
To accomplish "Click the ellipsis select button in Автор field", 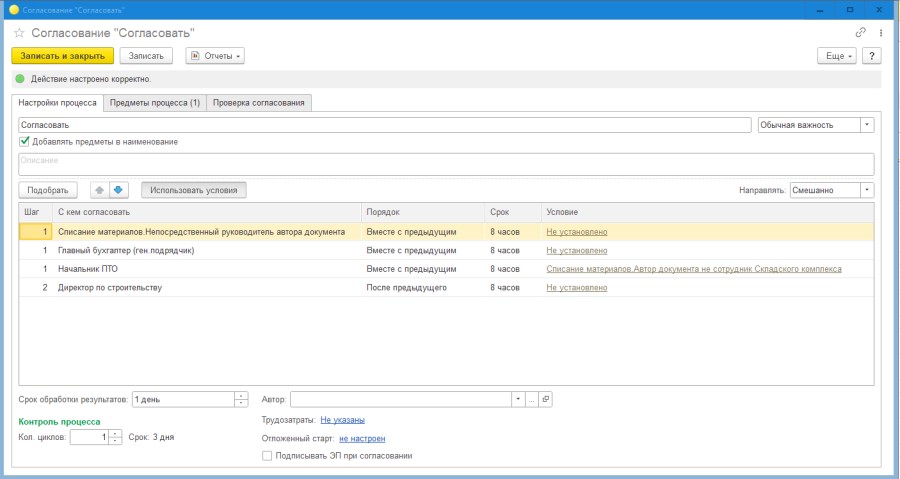I will coord(532,399).
